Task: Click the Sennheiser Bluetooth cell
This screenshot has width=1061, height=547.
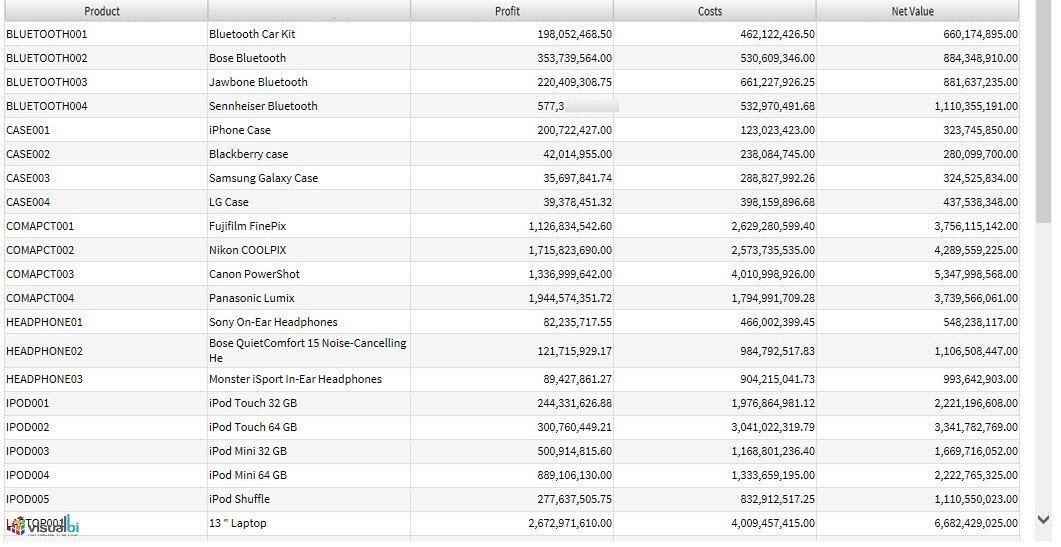Action: coord(263,106)
